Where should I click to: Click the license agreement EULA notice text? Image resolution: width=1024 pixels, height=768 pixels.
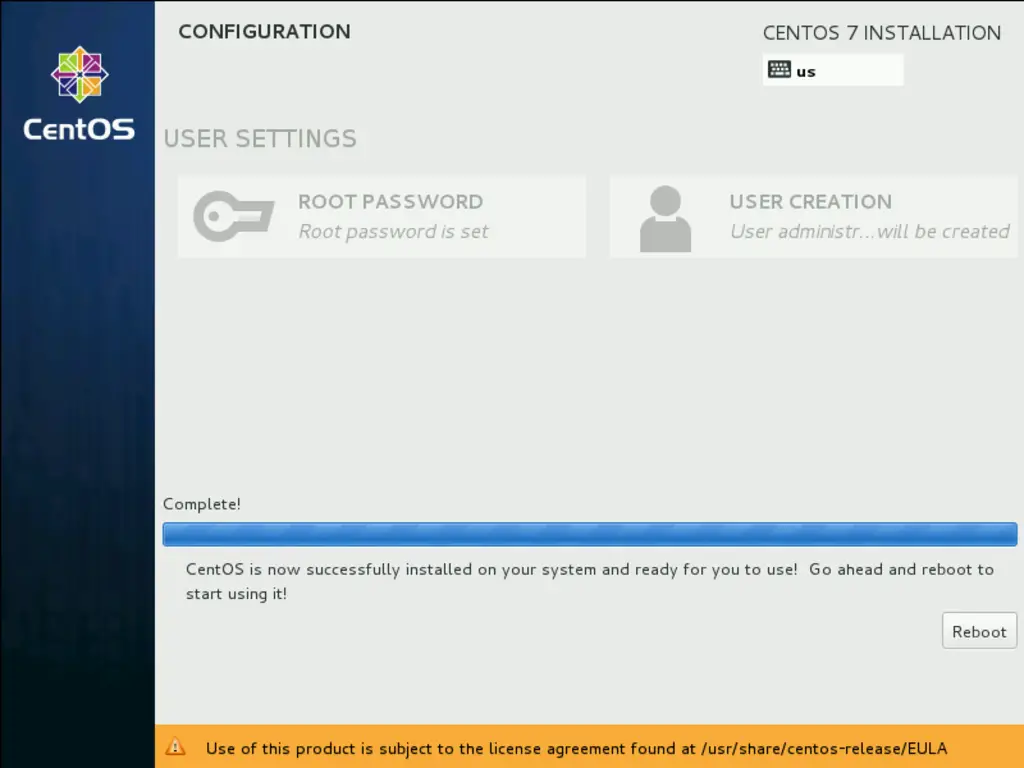576,748
